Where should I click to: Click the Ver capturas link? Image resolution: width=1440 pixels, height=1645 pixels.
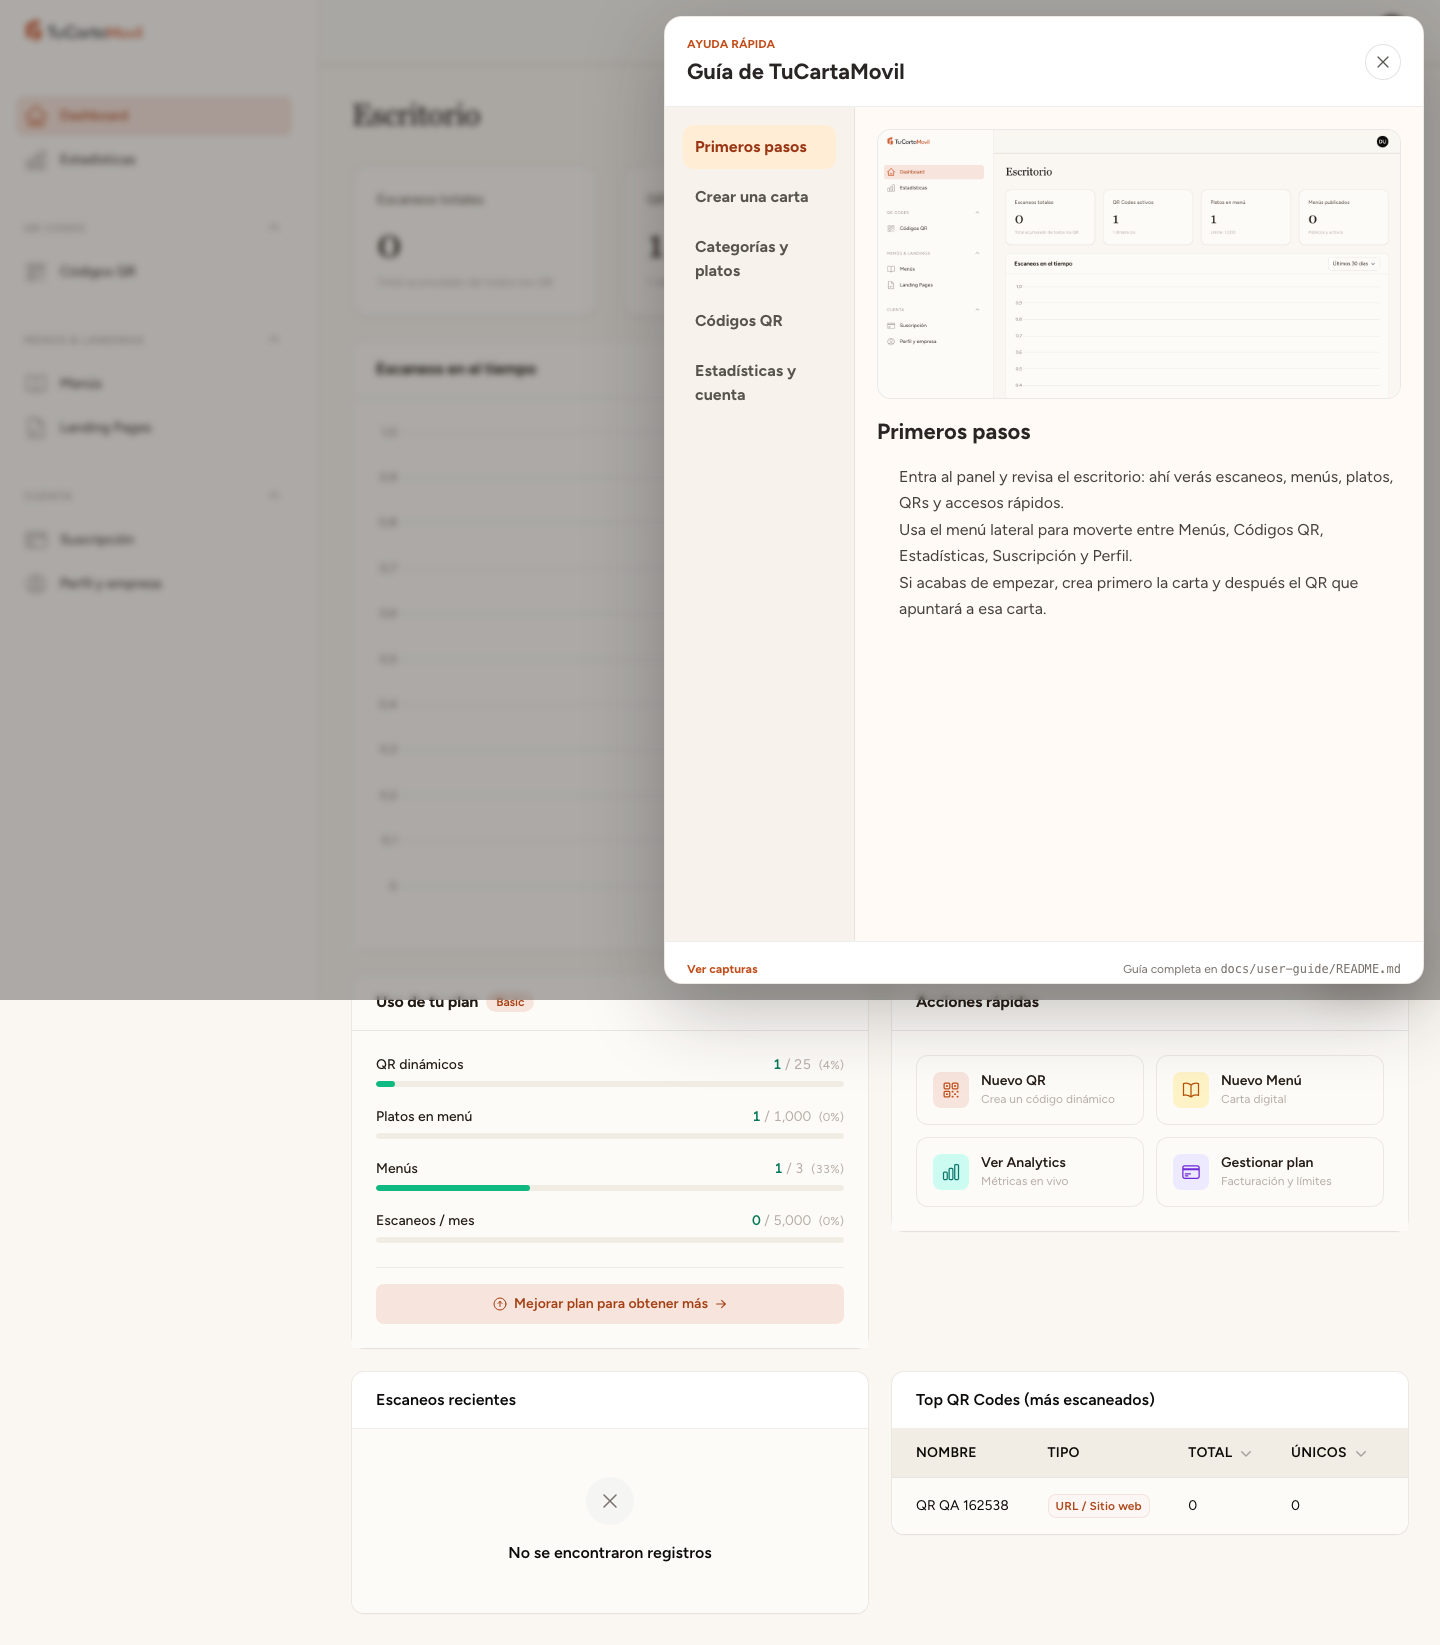(x=722, y=969)
